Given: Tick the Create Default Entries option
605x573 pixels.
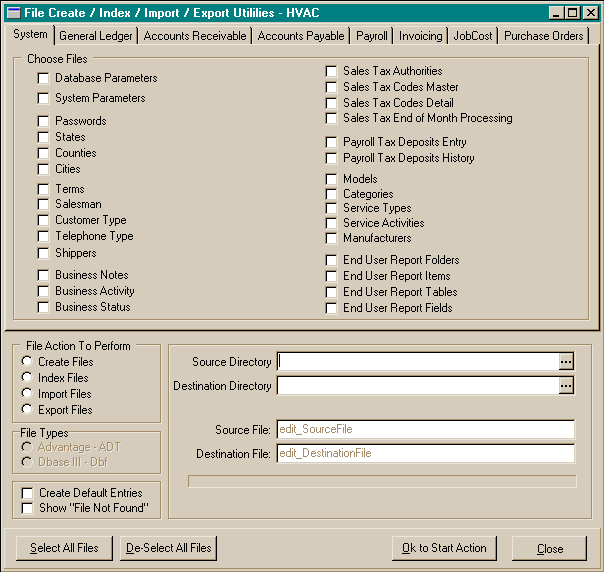Looking at the screenshot, I should (28, 493).
